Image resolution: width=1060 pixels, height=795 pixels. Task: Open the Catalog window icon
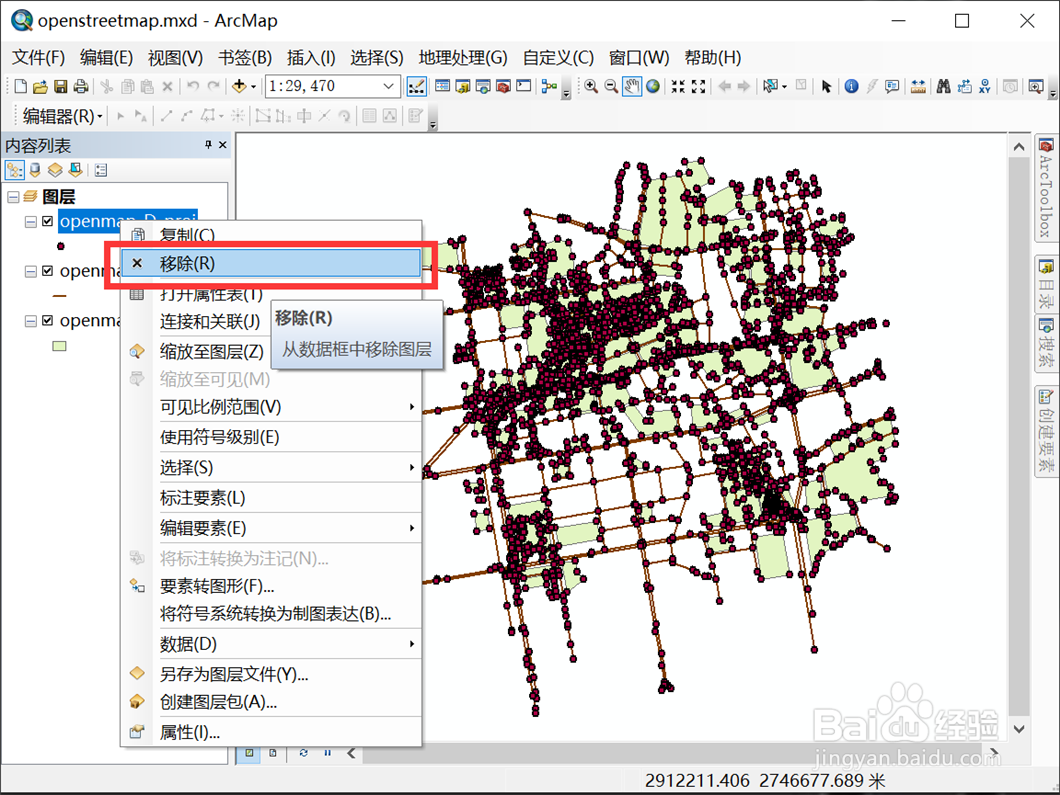tap(463, 87)
